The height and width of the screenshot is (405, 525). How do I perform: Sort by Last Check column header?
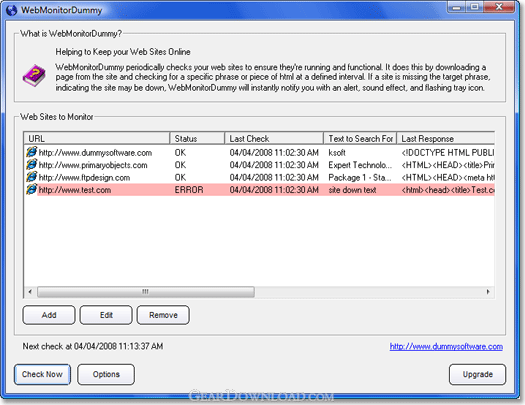point(274,139)
